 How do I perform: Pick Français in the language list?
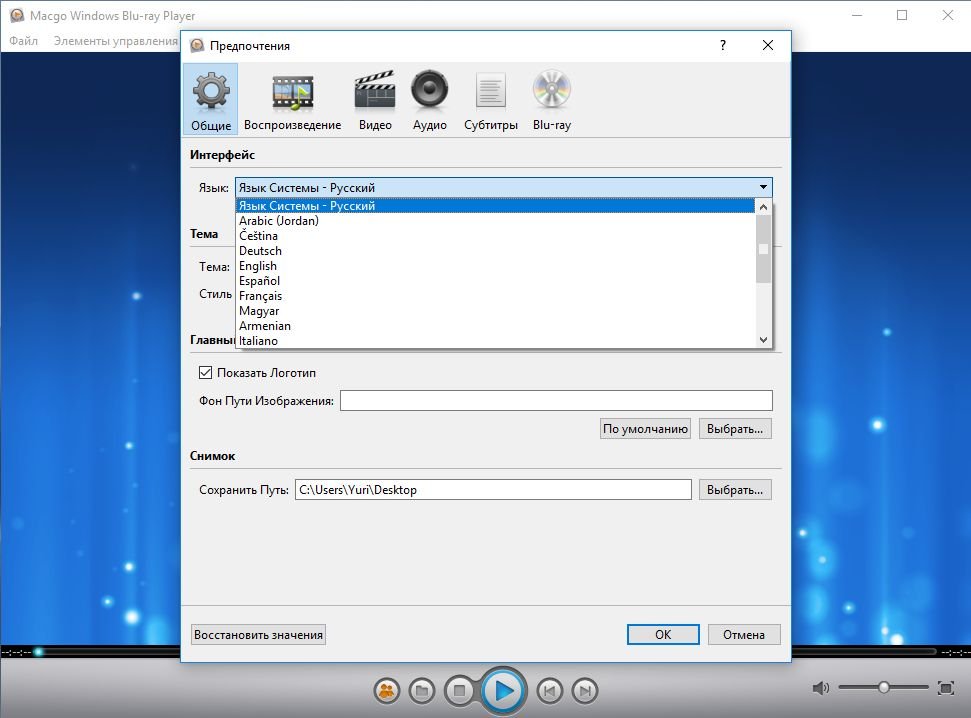pyautogui.click(x=495, y=296)
